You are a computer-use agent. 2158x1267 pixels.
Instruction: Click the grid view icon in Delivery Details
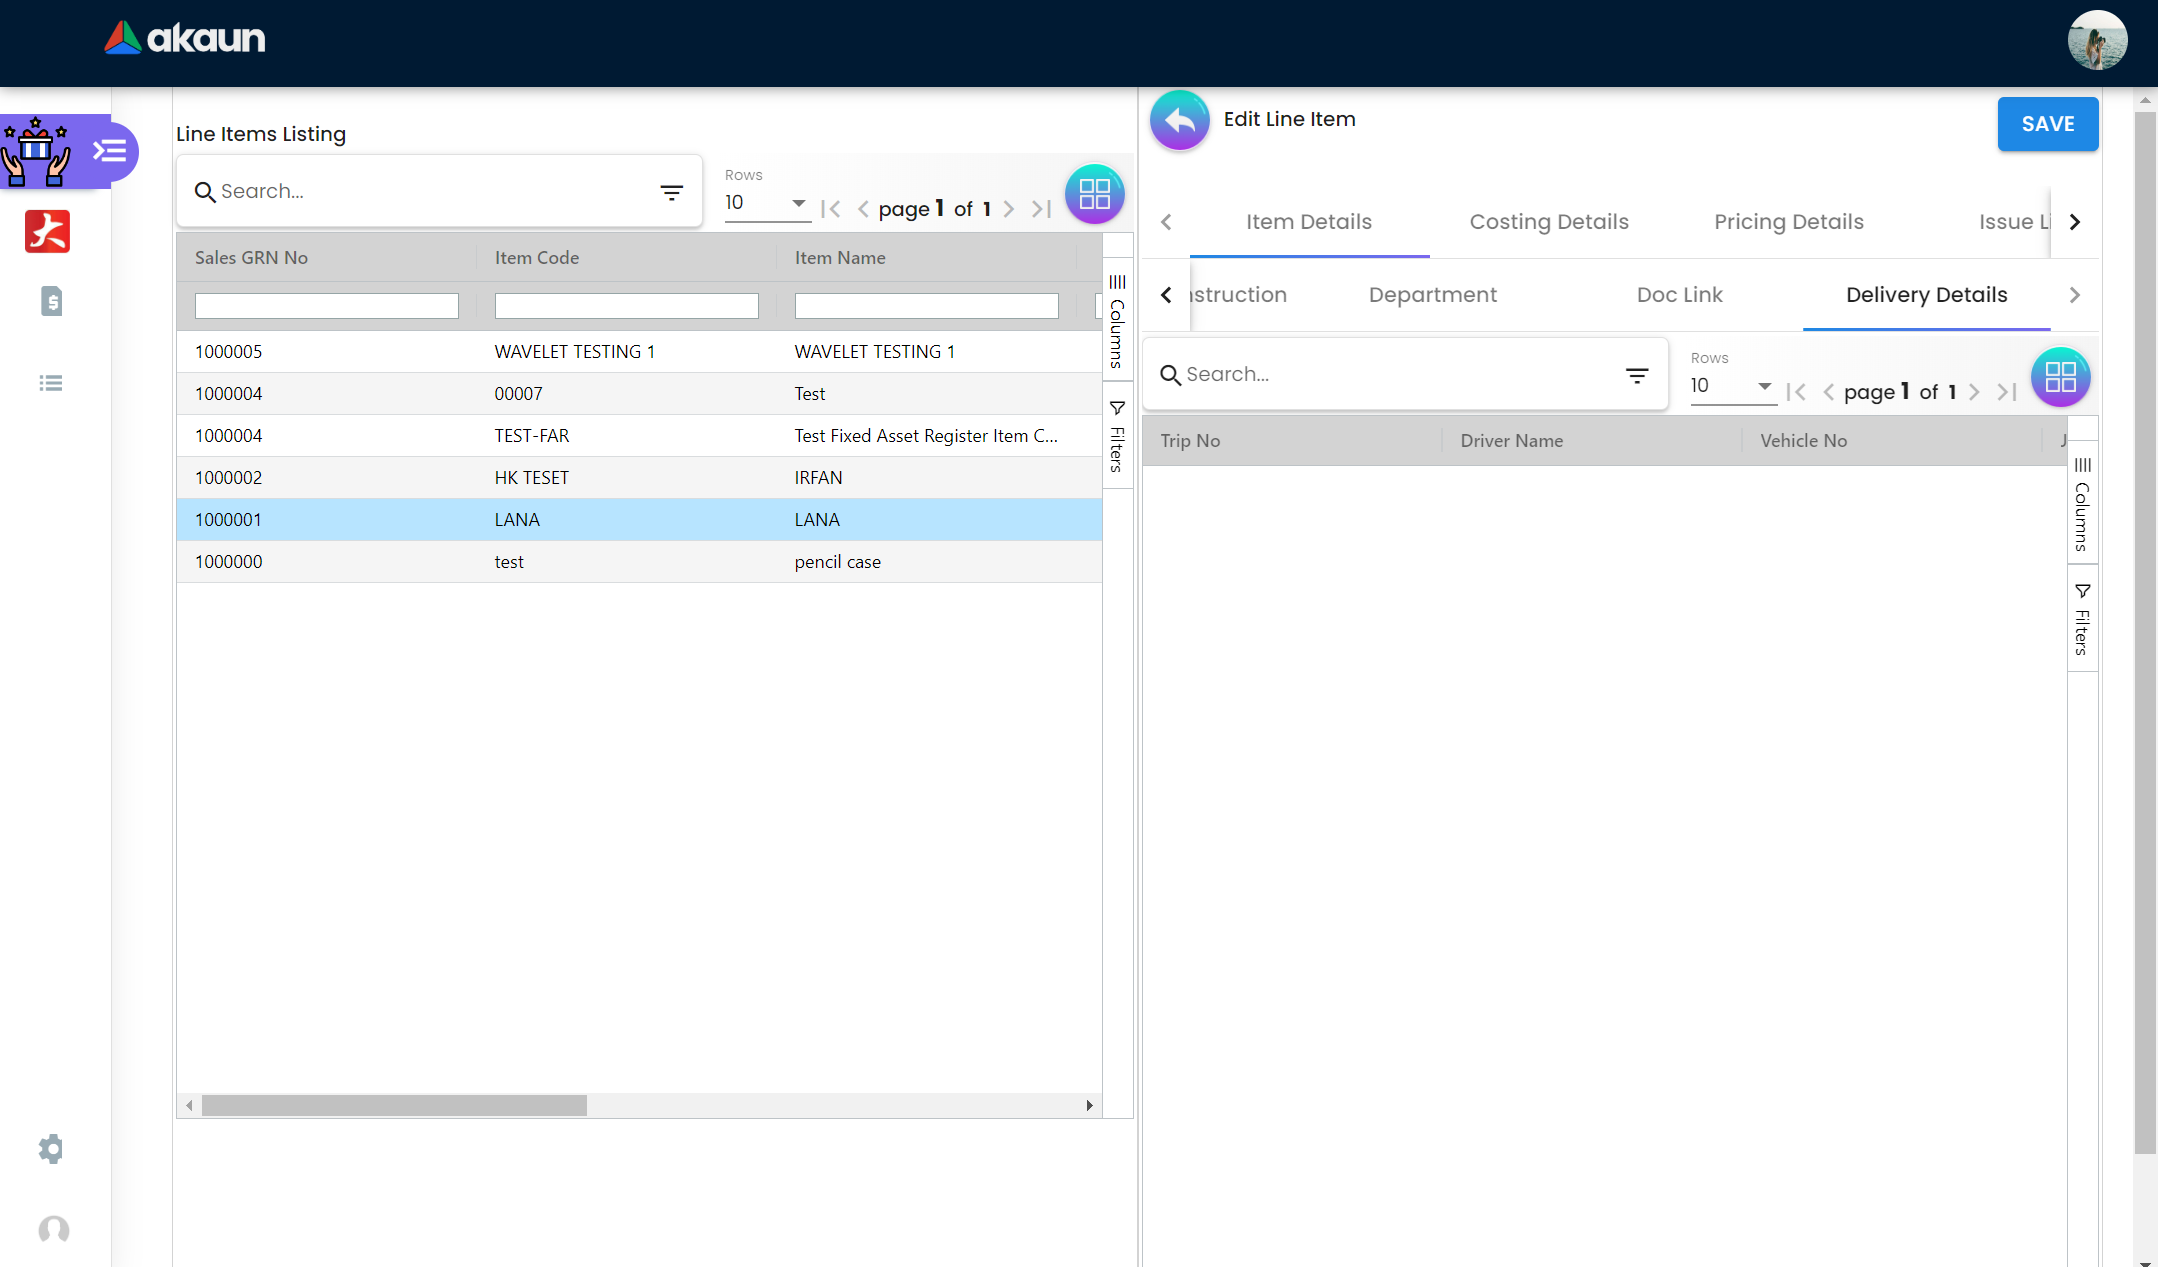2060,377
